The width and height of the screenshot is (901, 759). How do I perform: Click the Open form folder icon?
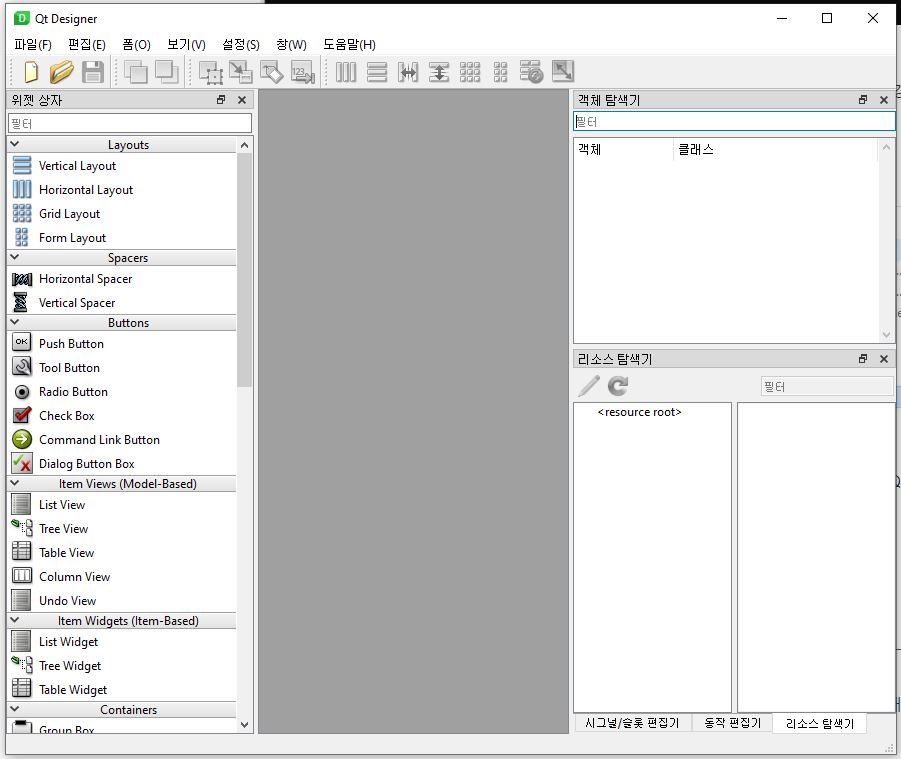(x=61, y=72)
